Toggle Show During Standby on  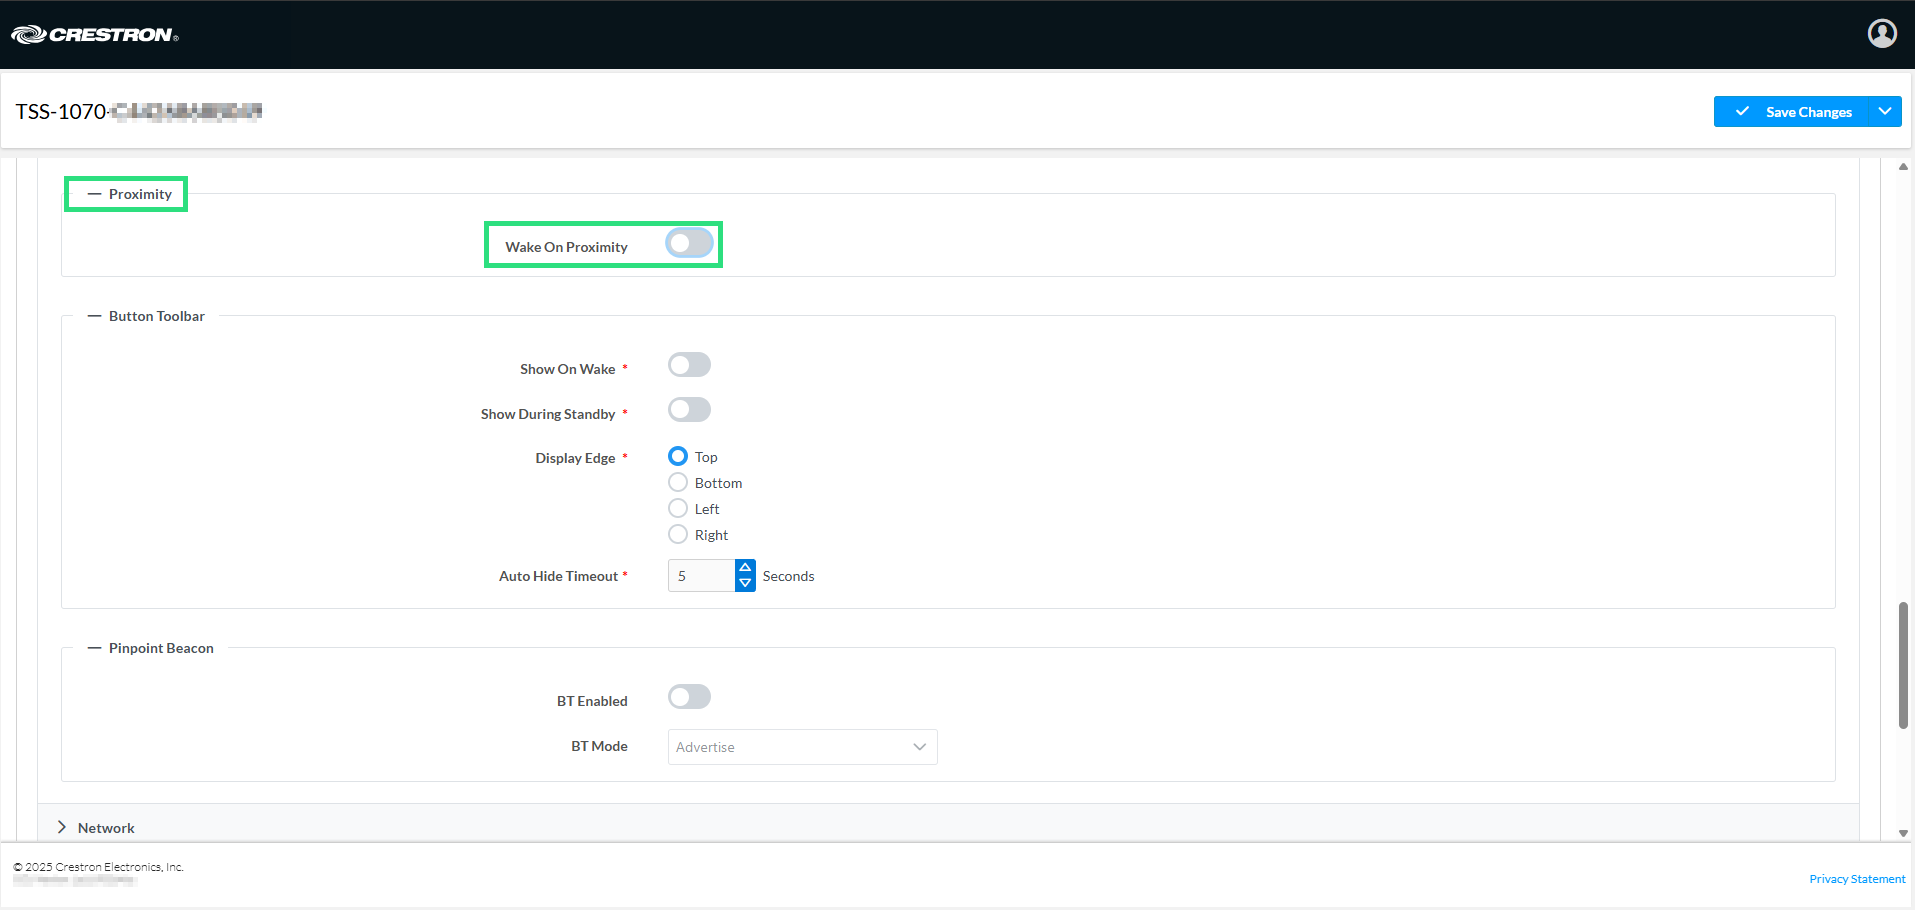689,410
